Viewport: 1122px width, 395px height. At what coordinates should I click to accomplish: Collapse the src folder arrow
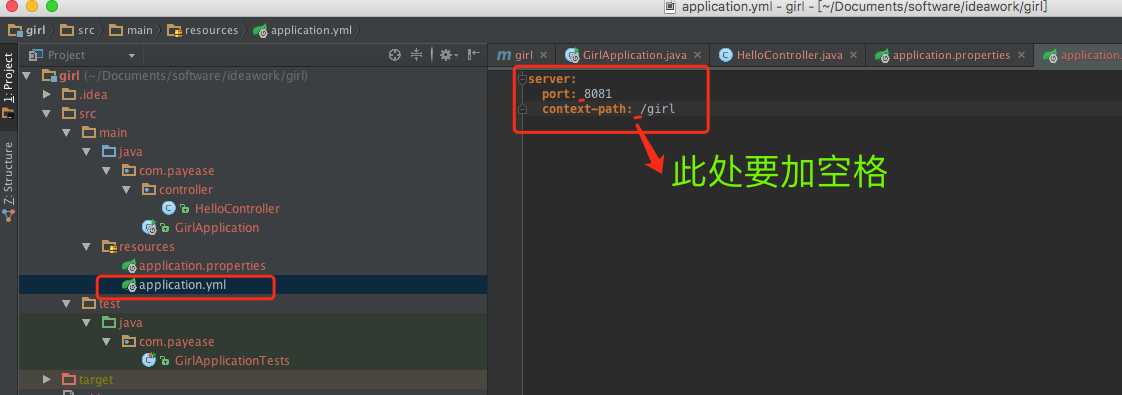[x=47, y=114]
